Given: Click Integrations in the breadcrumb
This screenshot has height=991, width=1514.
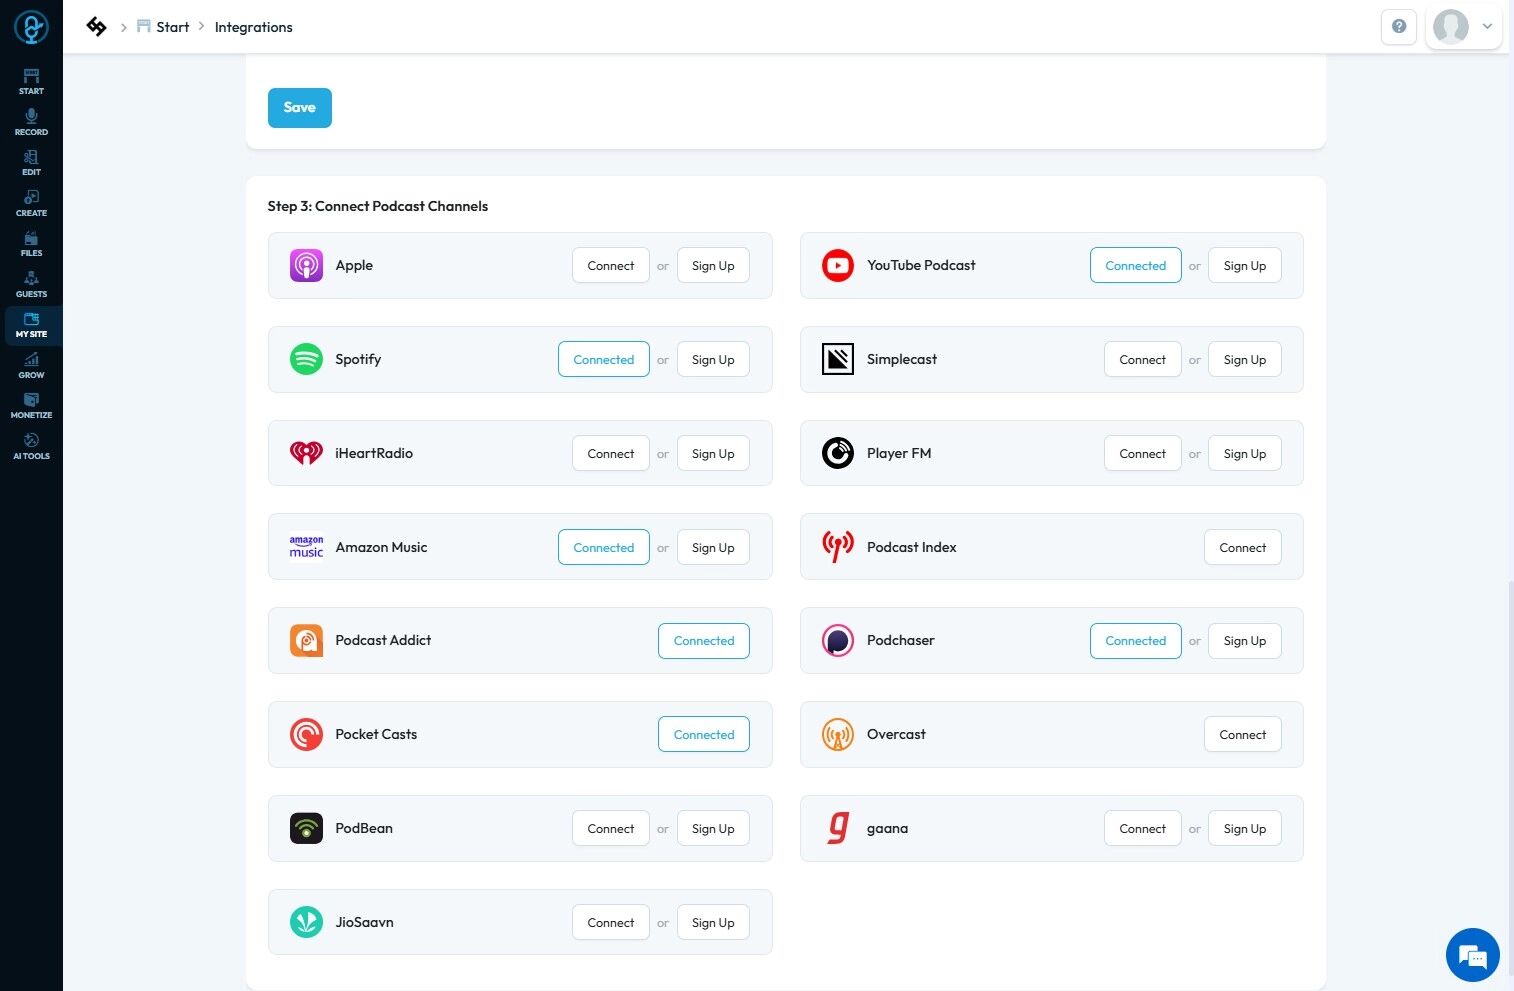Looking at the screenshot, I should [x=254, y=27].
